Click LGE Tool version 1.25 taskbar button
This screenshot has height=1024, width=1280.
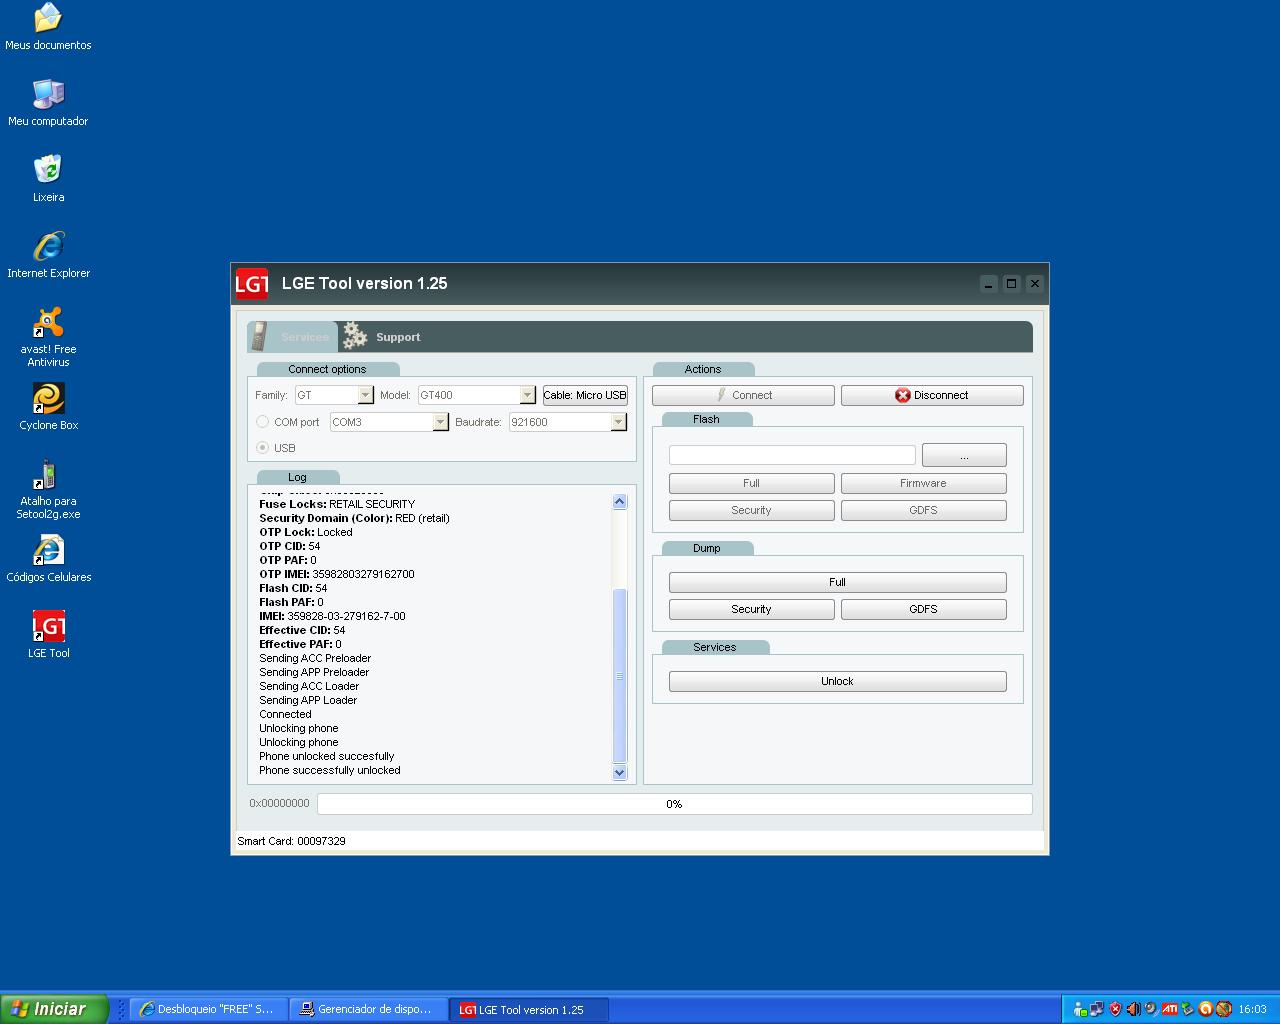(528, 1009)
